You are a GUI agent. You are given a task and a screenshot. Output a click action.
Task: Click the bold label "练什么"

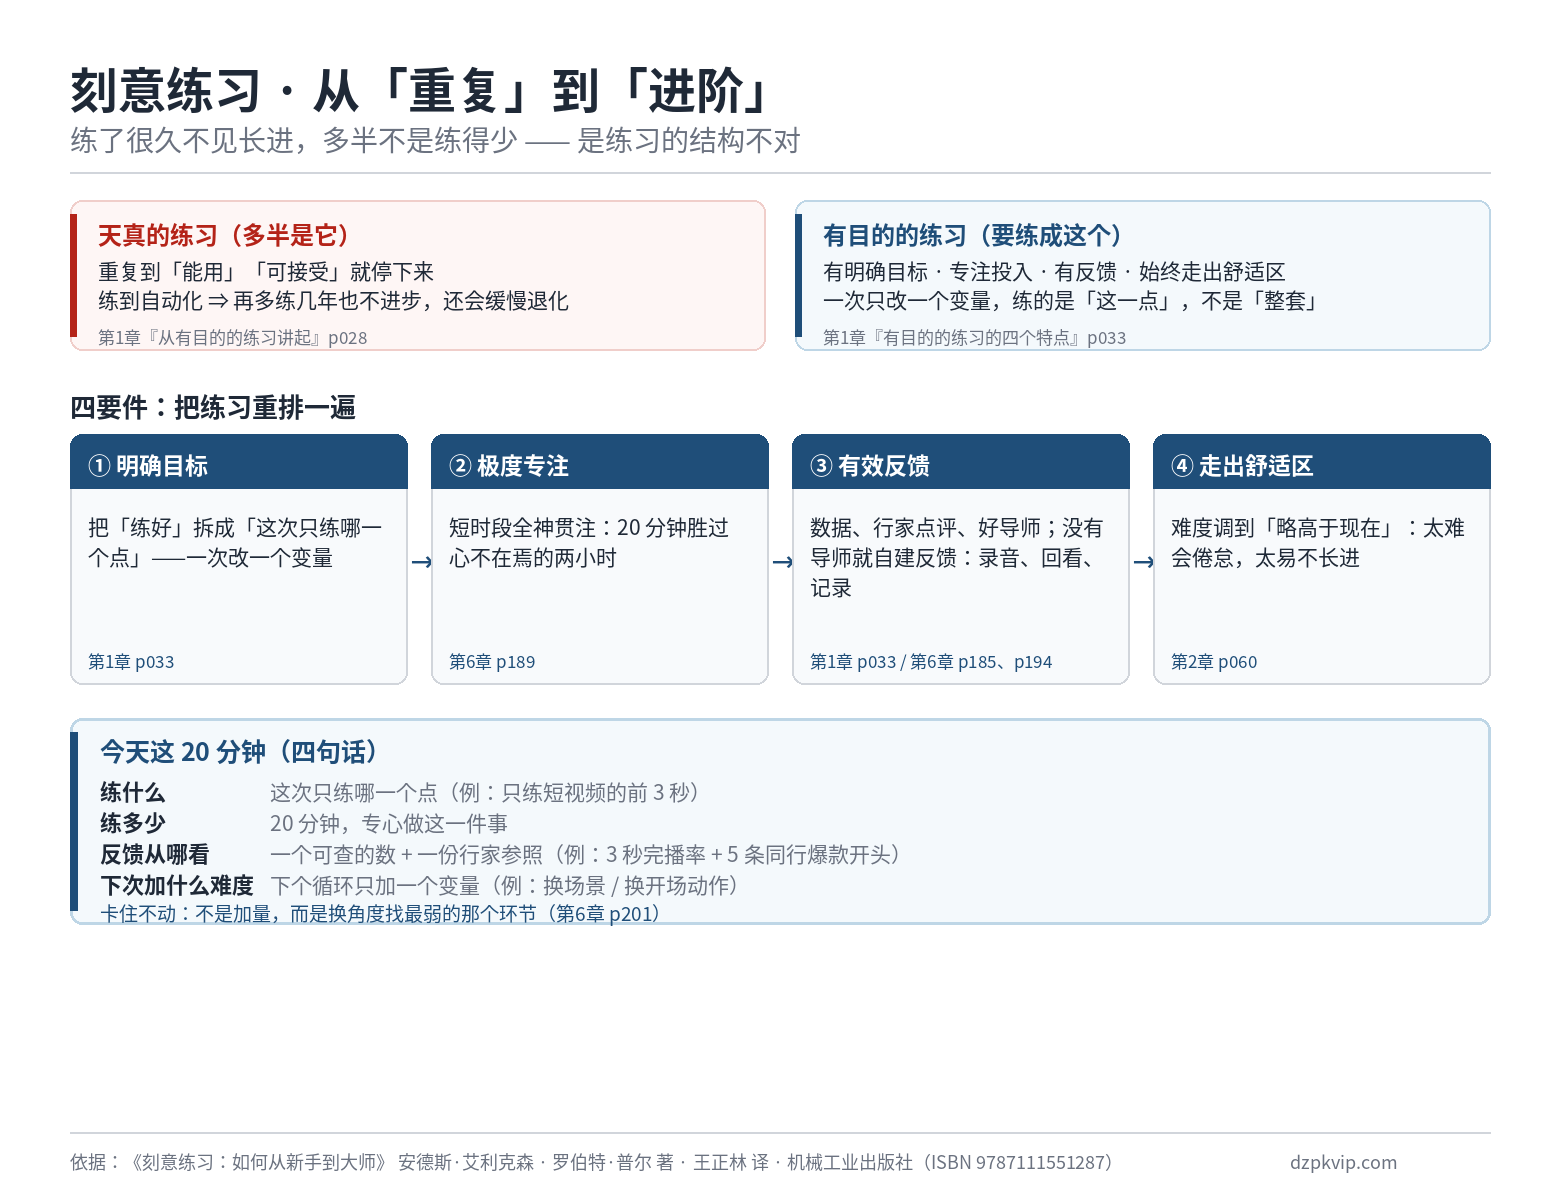(133, 793)
